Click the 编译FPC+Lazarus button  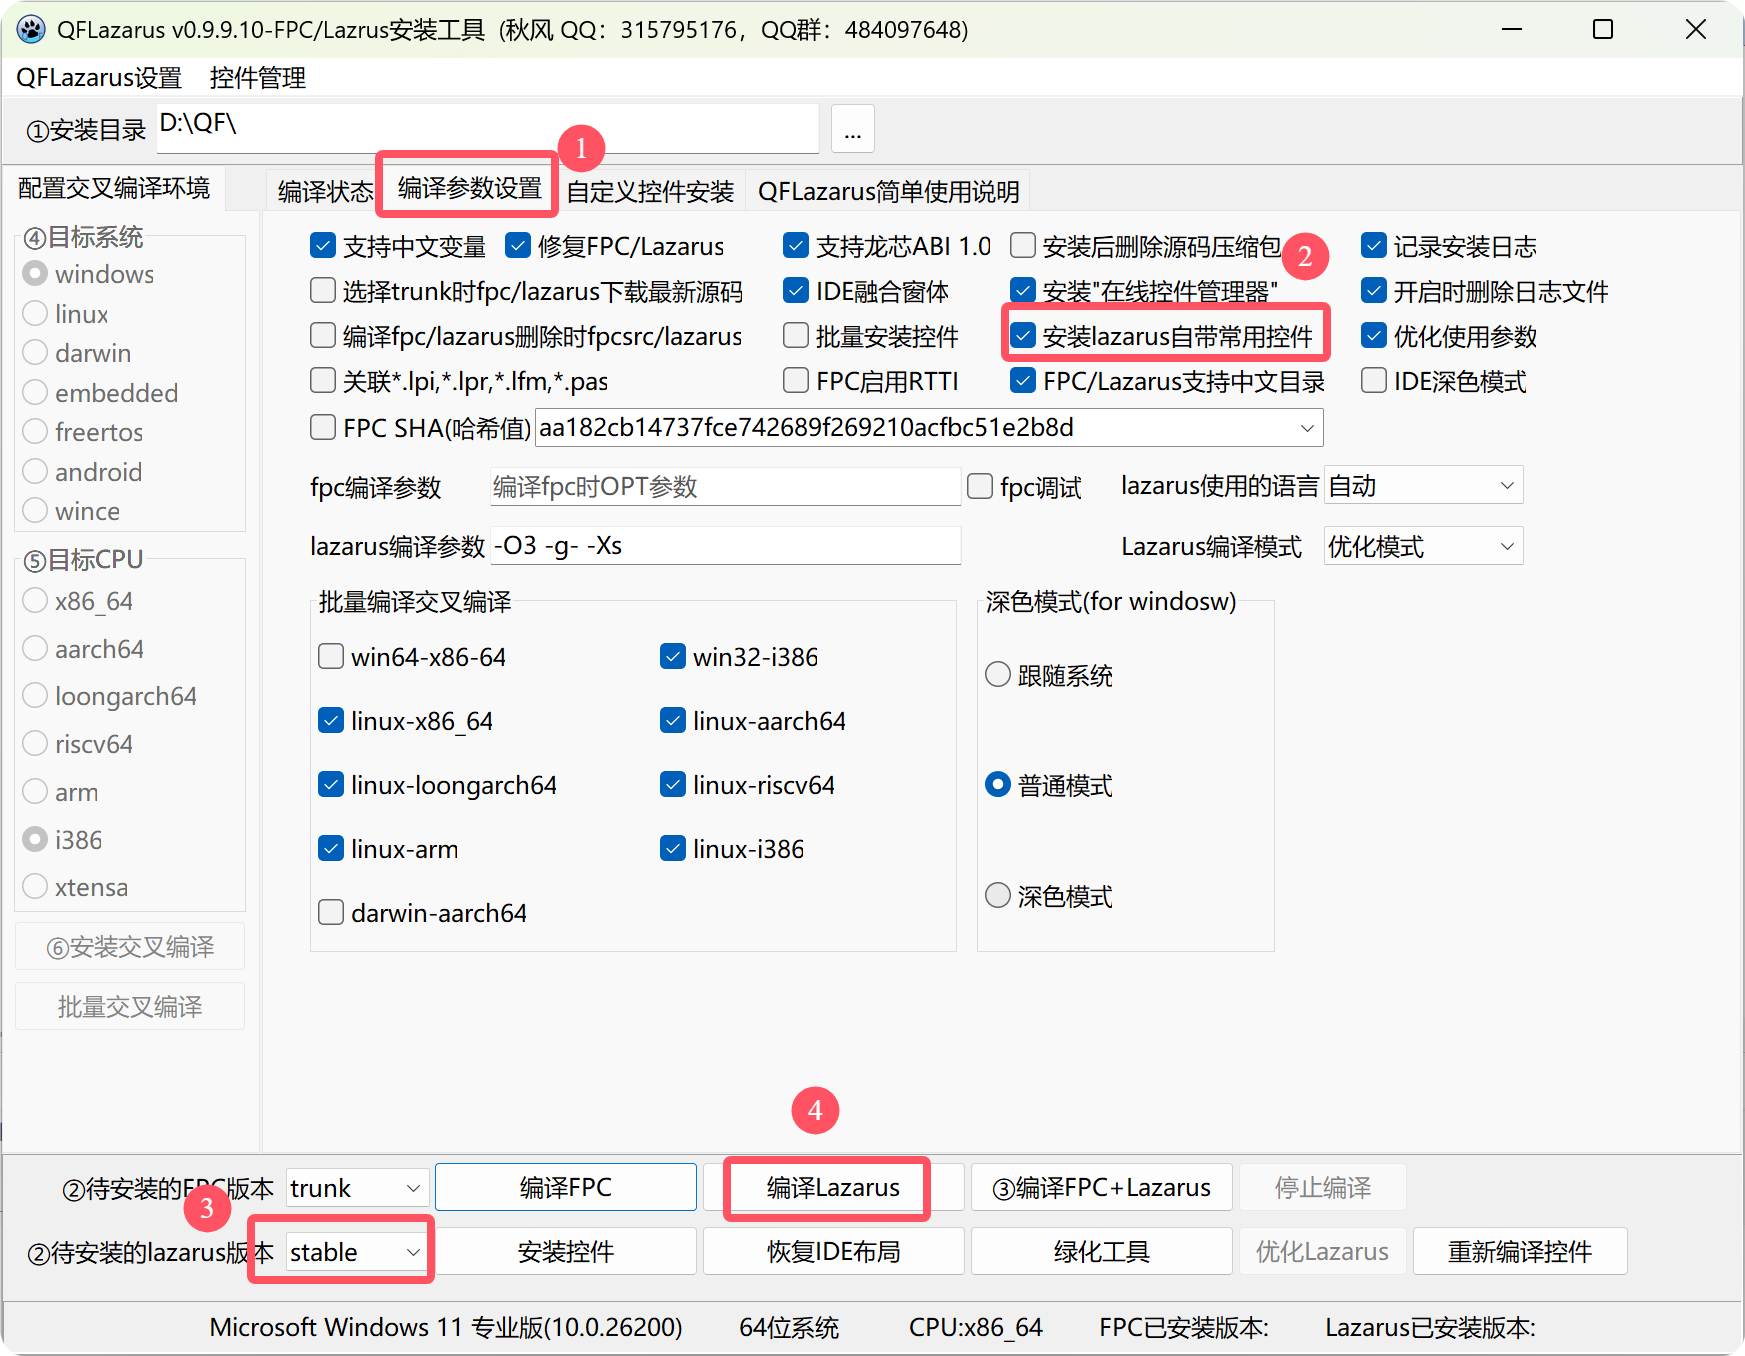pyautogui.click(x=1100, y=1187)
